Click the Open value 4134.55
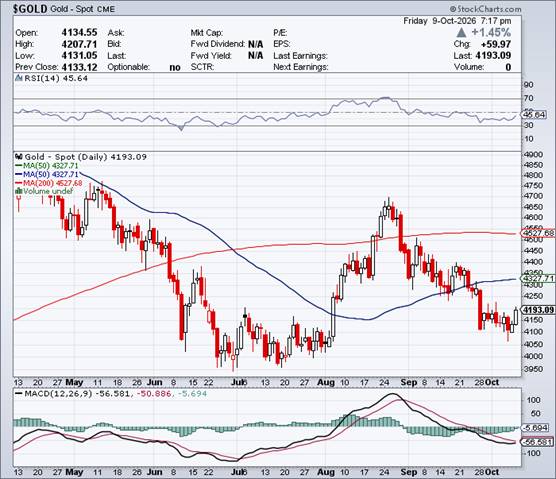Screen dimensions: 556x479 pyautogui.click(x=79, y=33)
